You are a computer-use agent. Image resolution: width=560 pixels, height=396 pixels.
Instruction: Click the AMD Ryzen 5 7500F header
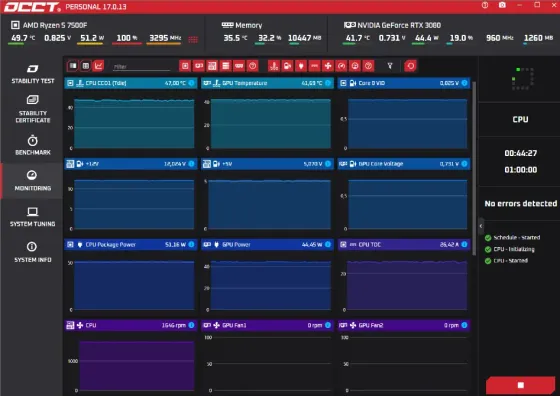[x=49, y=25]
